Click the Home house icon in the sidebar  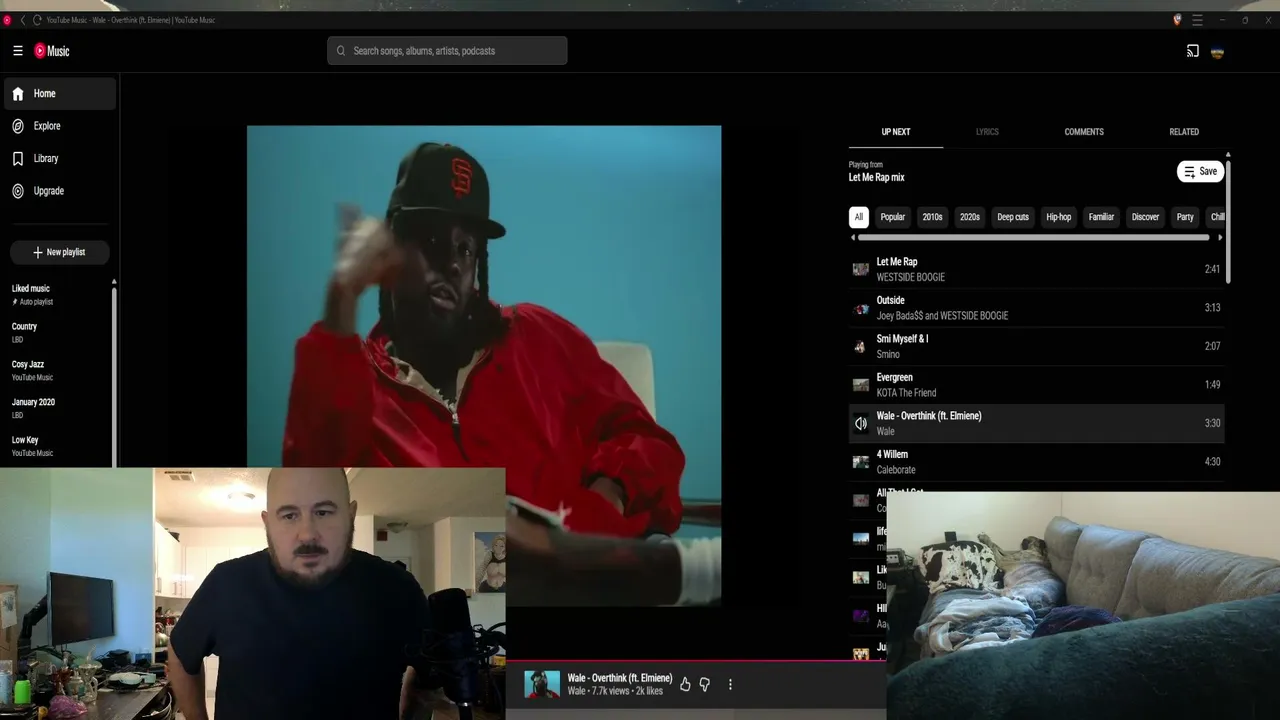18,94
